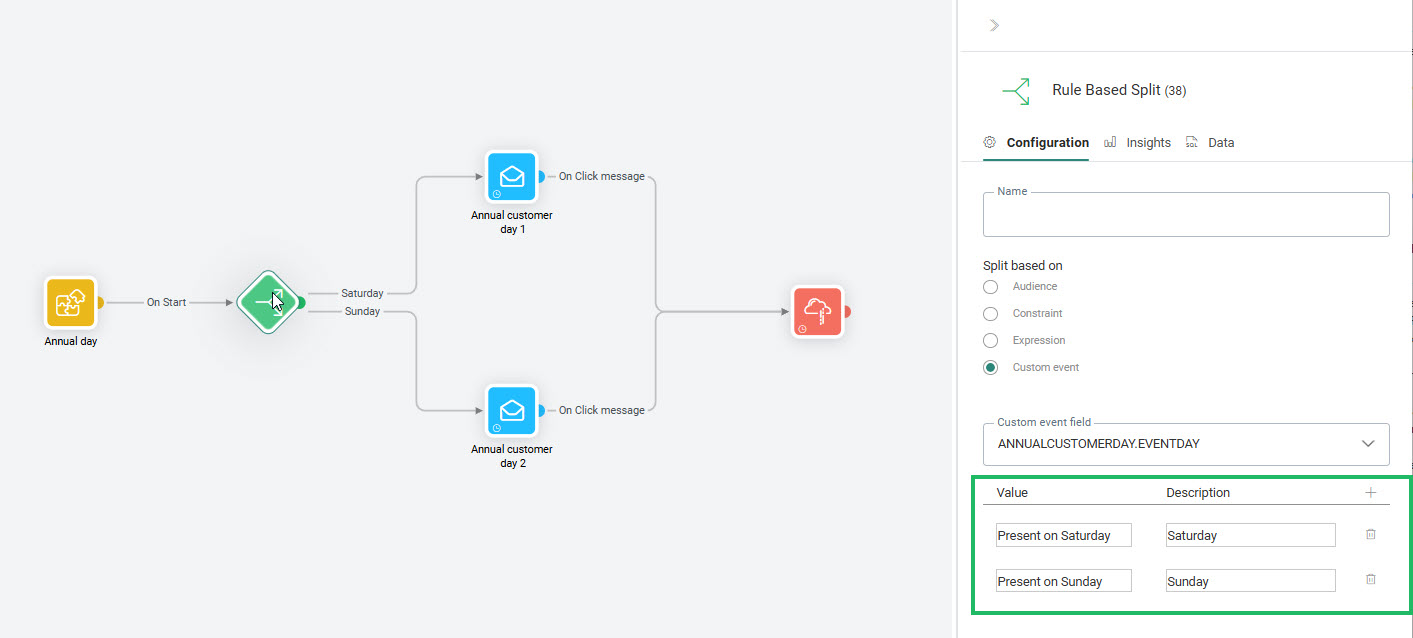Click the Name input field
The image size is (1413, 638).
pos(1186,216)
